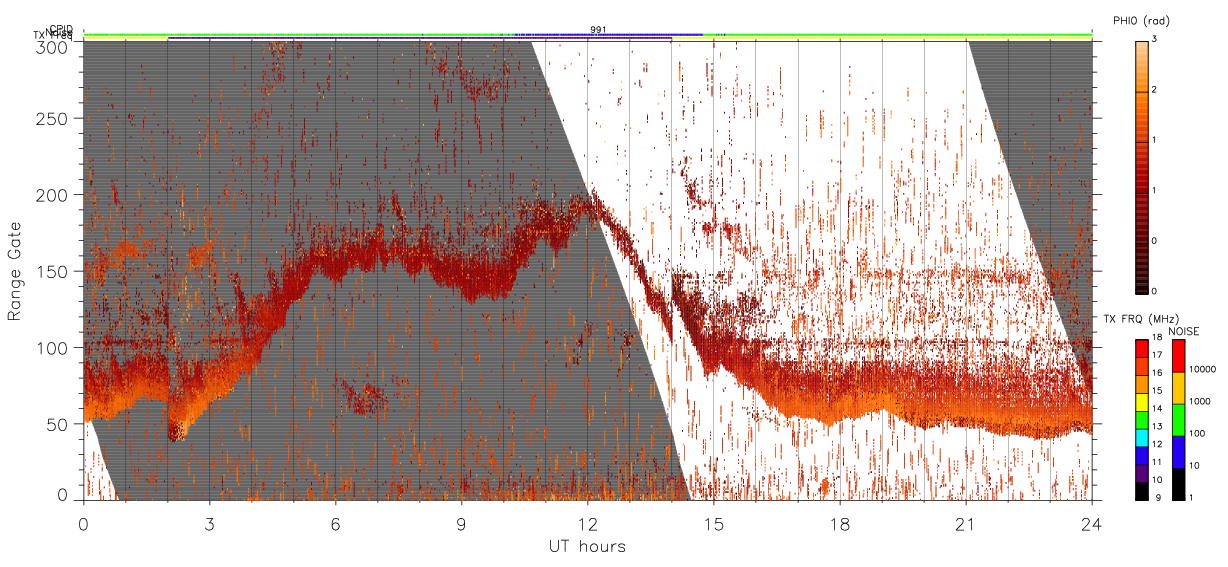1228x567 pixels.
Task: Click the '17' label on the TX FRQ scale
Action: click(1157, 355)
